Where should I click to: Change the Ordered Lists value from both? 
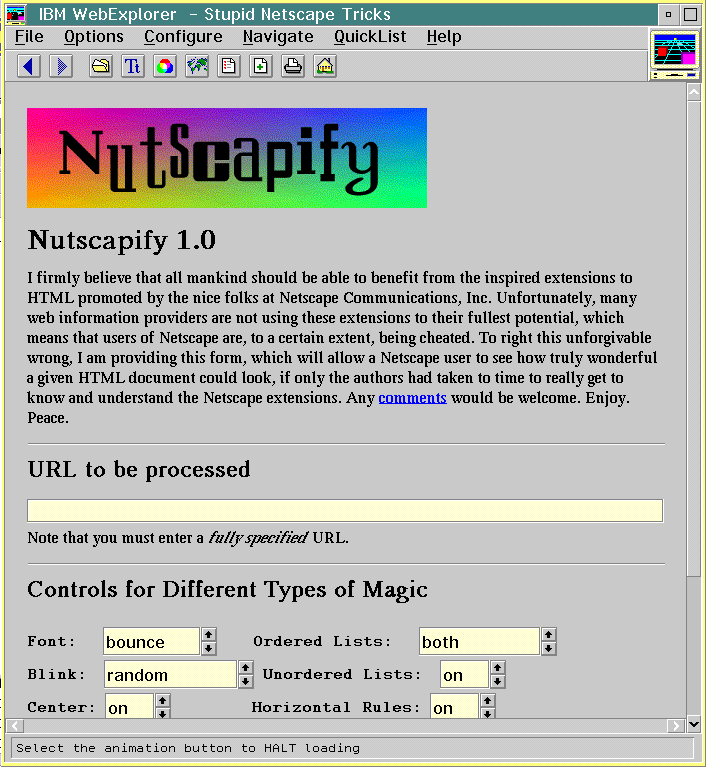pyautogui.click(x=548, y=641)
